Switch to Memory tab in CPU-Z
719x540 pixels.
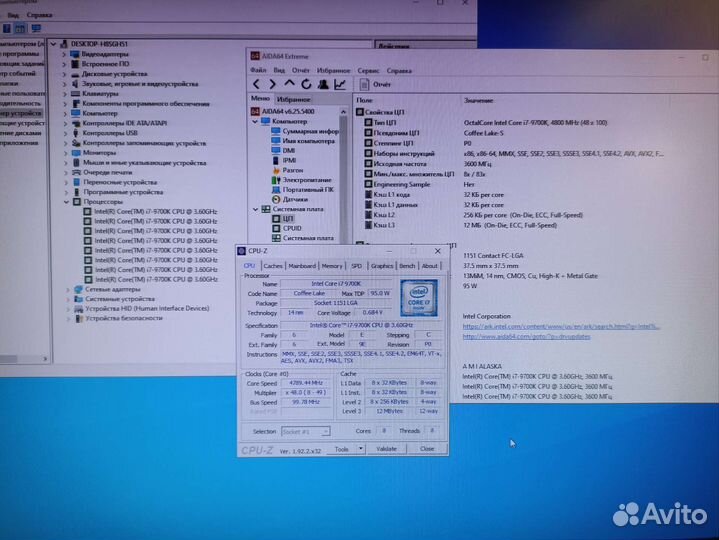point(332,266)
